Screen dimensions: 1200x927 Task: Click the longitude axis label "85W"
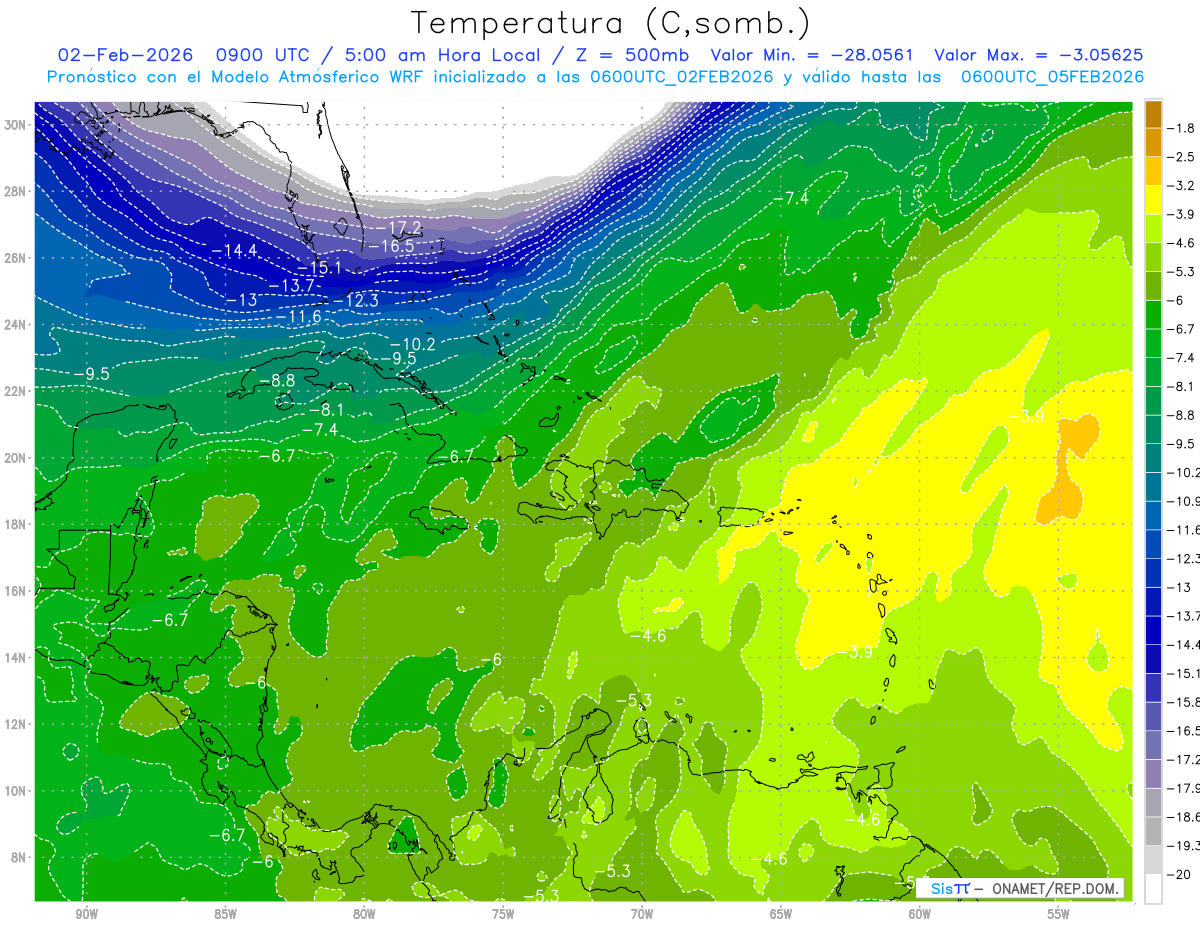click(x=225, y=914)
